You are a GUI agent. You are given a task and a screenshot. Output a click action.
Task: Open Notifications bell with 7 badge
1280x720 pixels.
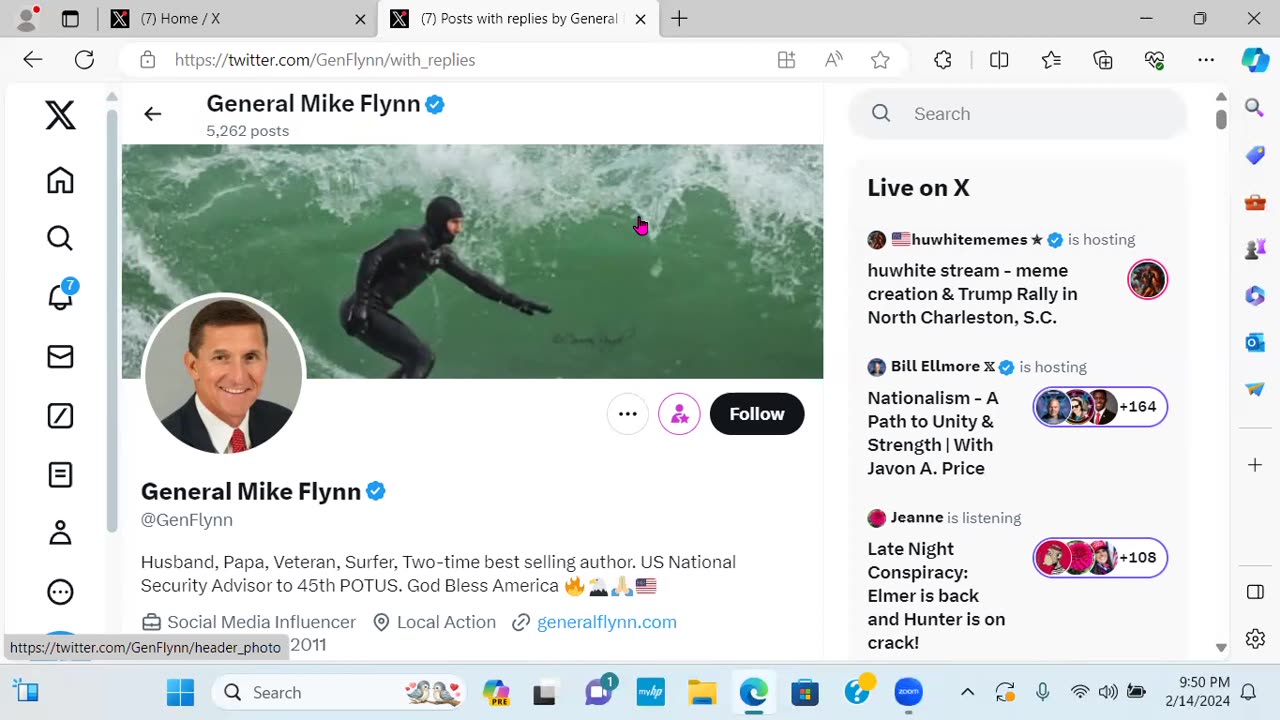(x=61, y=296)
